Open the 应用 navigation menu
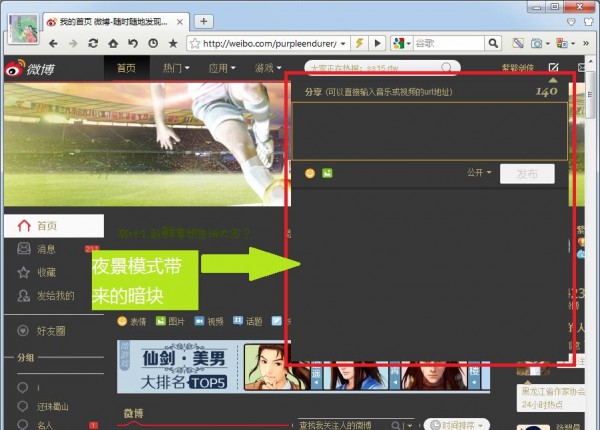This screenshot has width=600, height=430. (222, 68)
